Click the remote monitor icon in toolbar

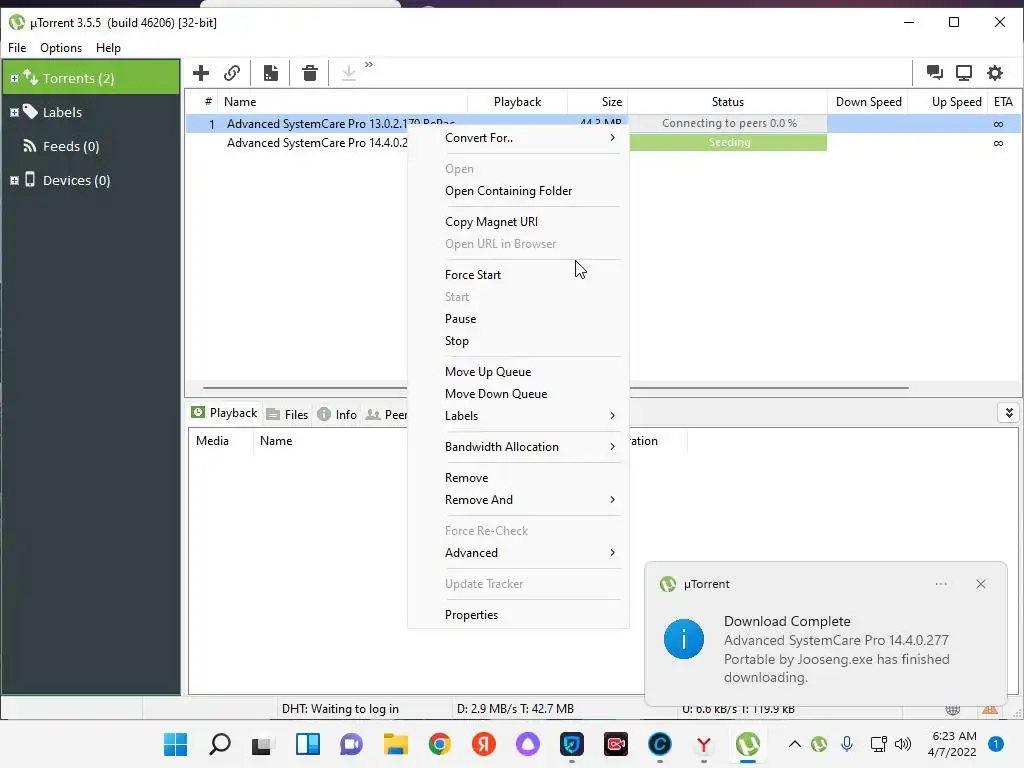964,72
